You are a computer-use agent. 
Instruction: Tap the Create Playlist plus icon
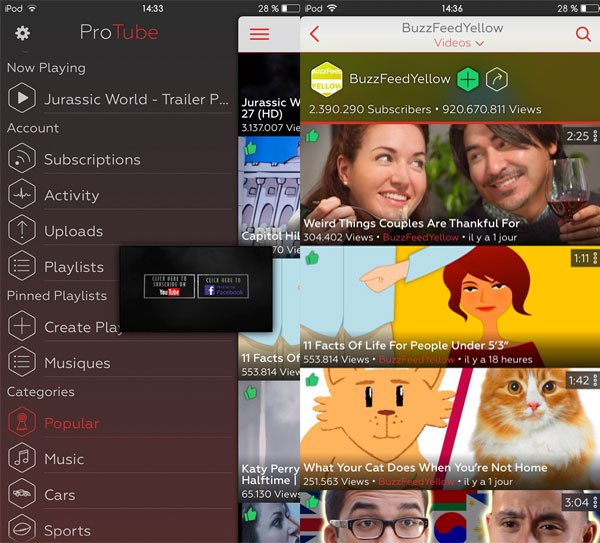tap(22, 326)
